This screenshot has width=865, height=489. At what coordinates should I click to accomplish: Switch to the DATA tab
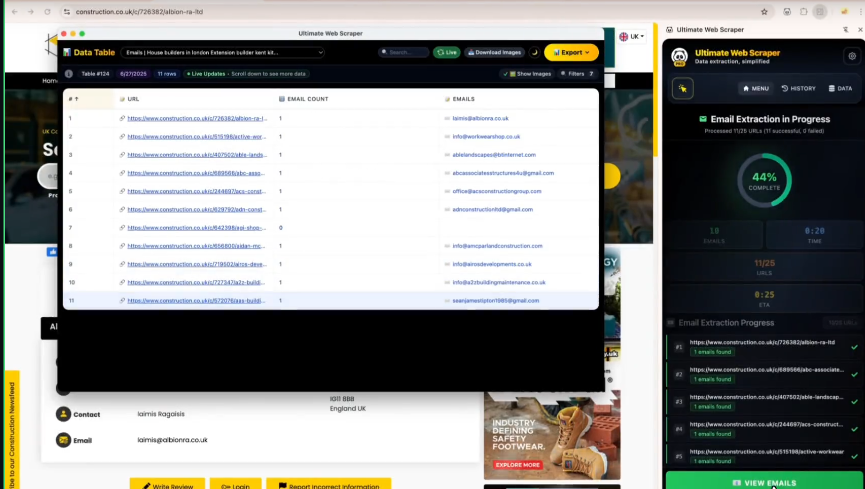840,88
